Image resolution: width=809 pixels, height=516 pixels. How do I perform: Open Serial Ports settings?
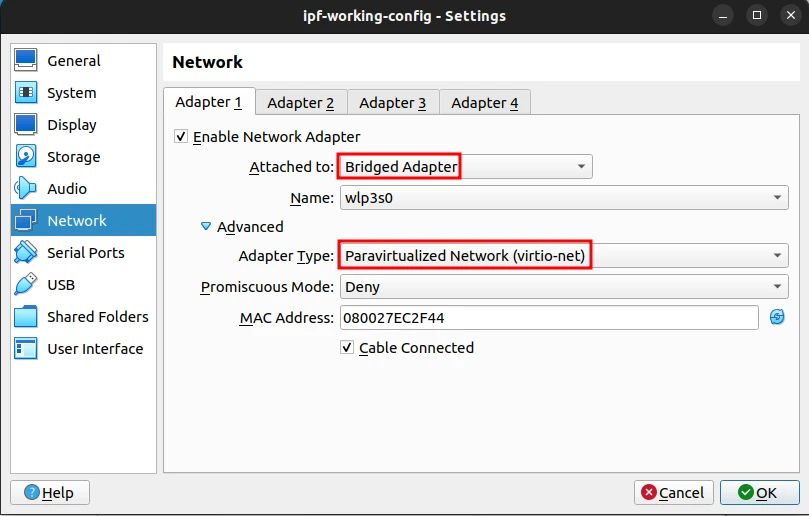85,253
